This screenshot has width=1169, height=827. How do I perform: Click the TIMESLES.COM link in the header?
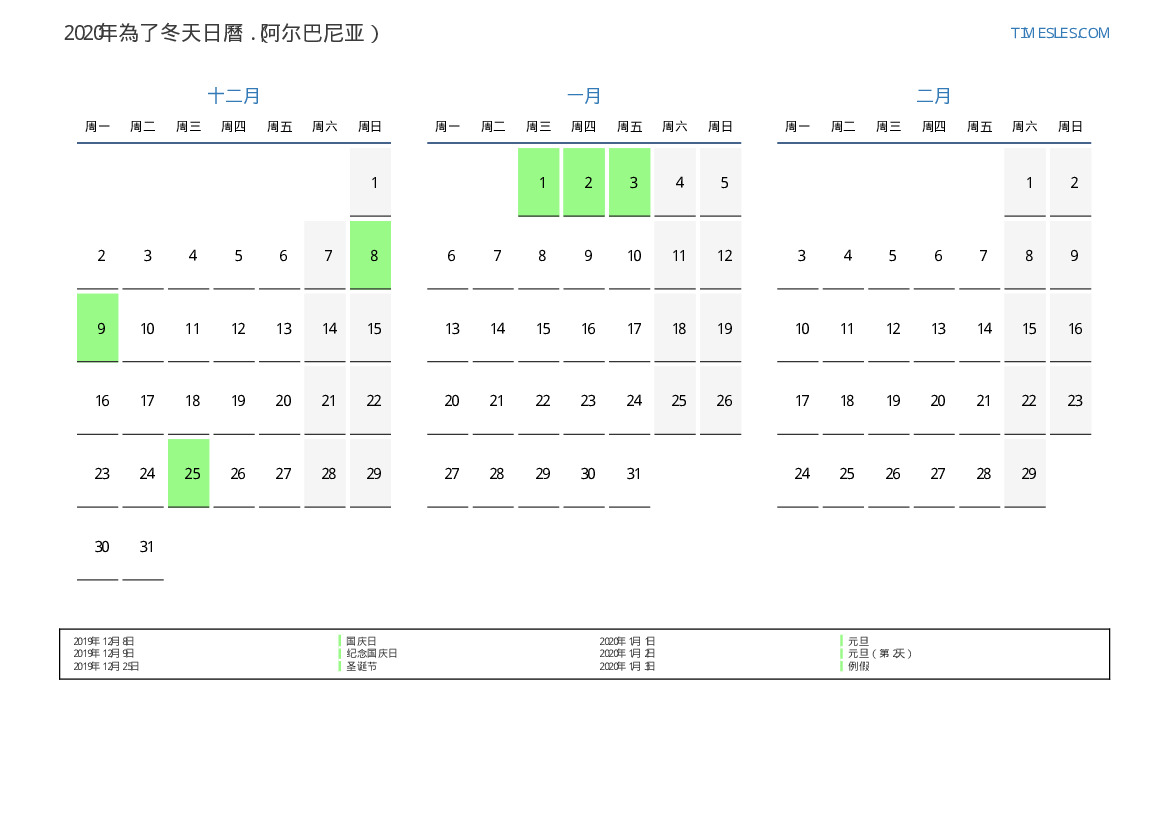[1059, 33]
